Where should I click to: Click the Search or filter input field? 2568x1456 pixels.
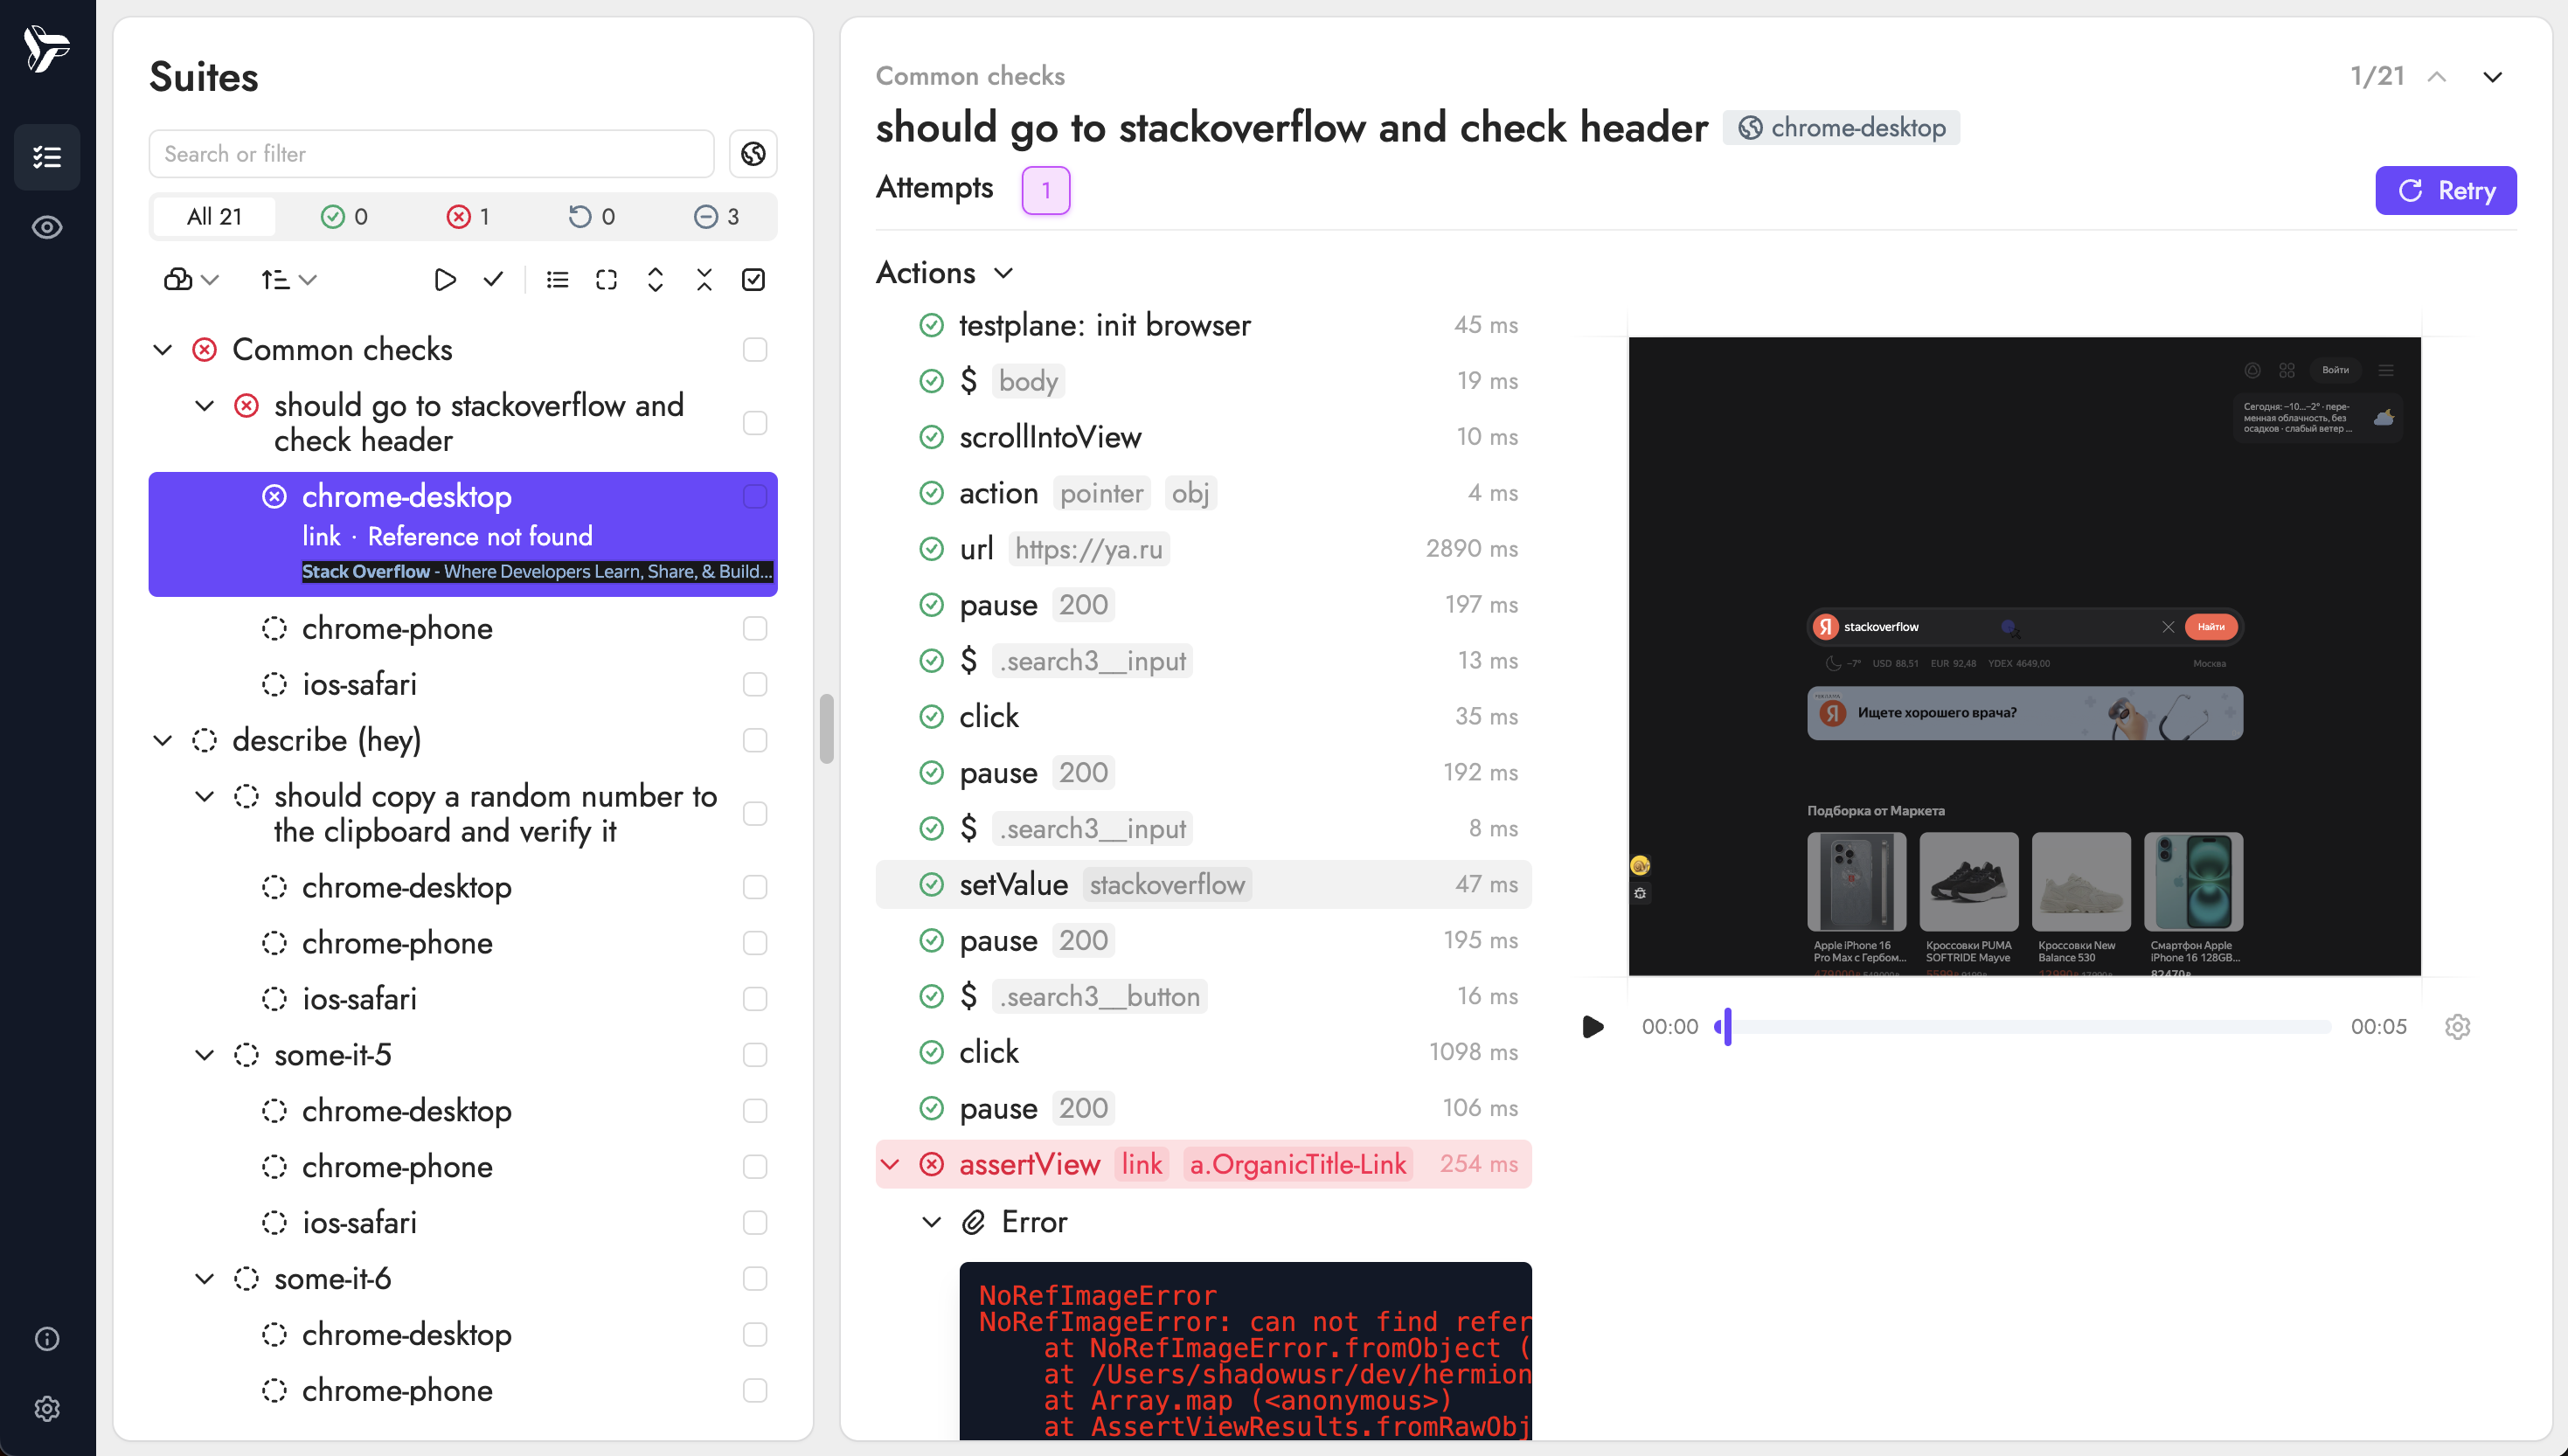click(431, 154)
